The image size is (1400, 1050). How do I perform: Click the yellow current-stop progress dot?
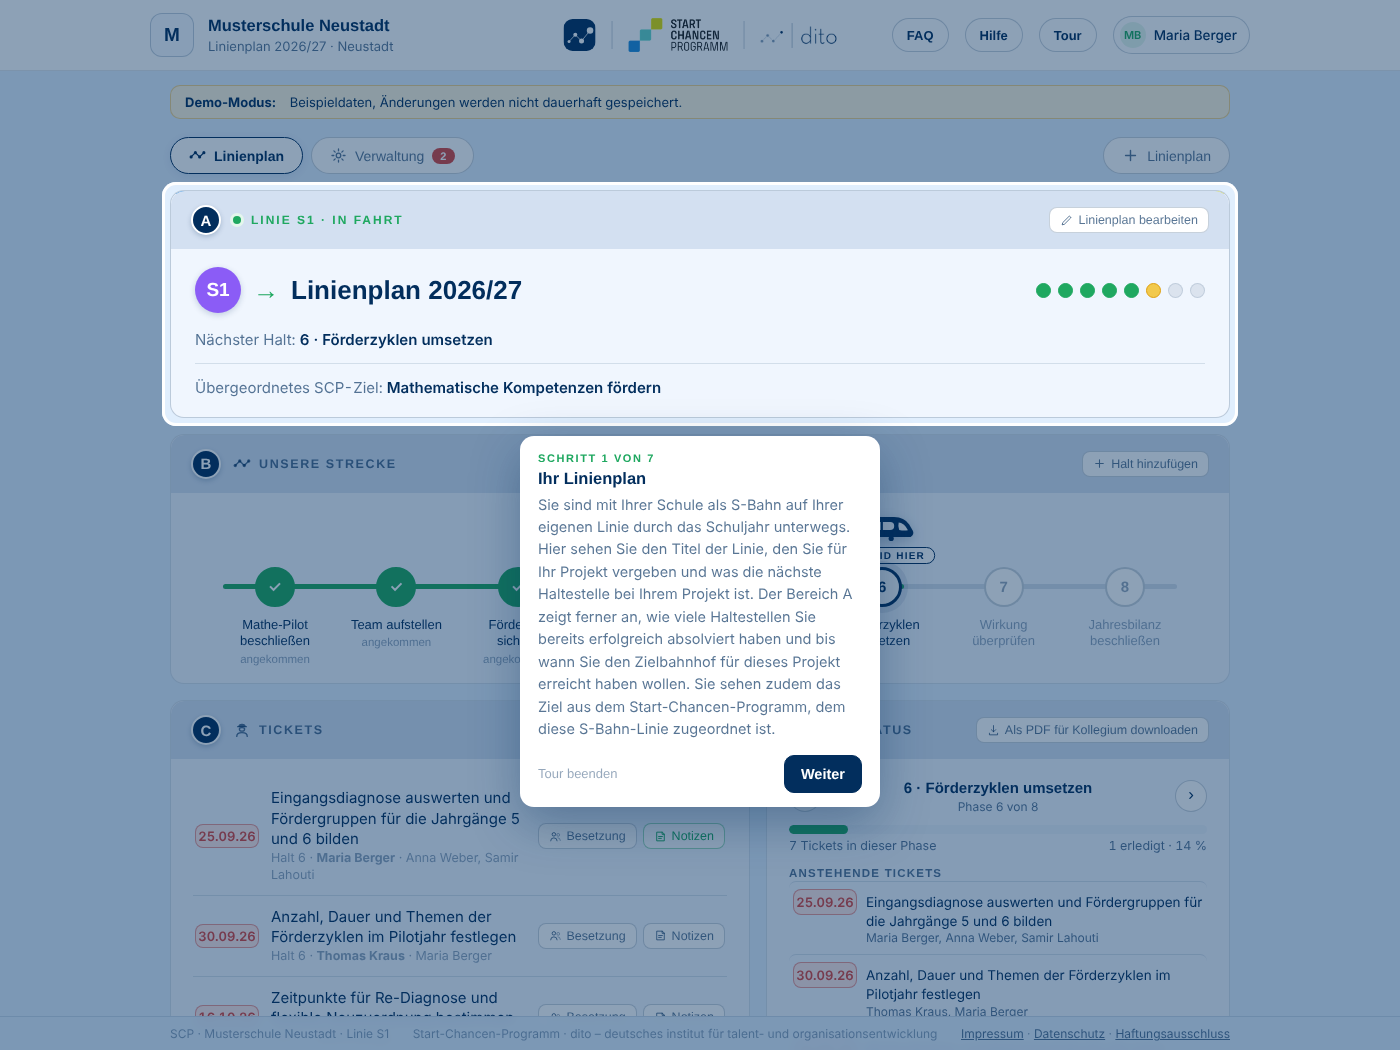(1154, 290)
